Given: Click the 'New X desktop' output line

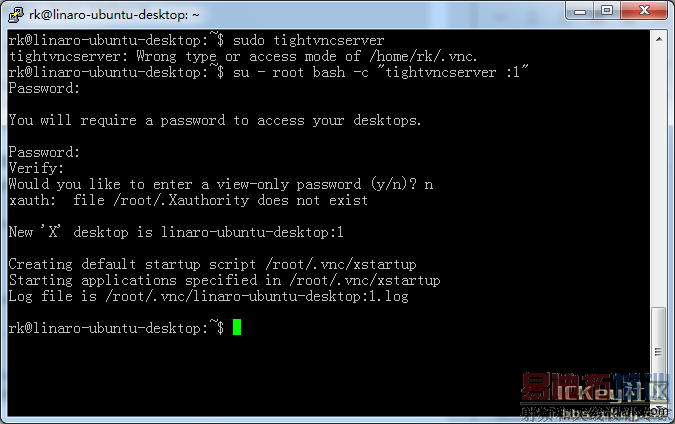Looking at the screenshot, I should (x=176, y=232).
